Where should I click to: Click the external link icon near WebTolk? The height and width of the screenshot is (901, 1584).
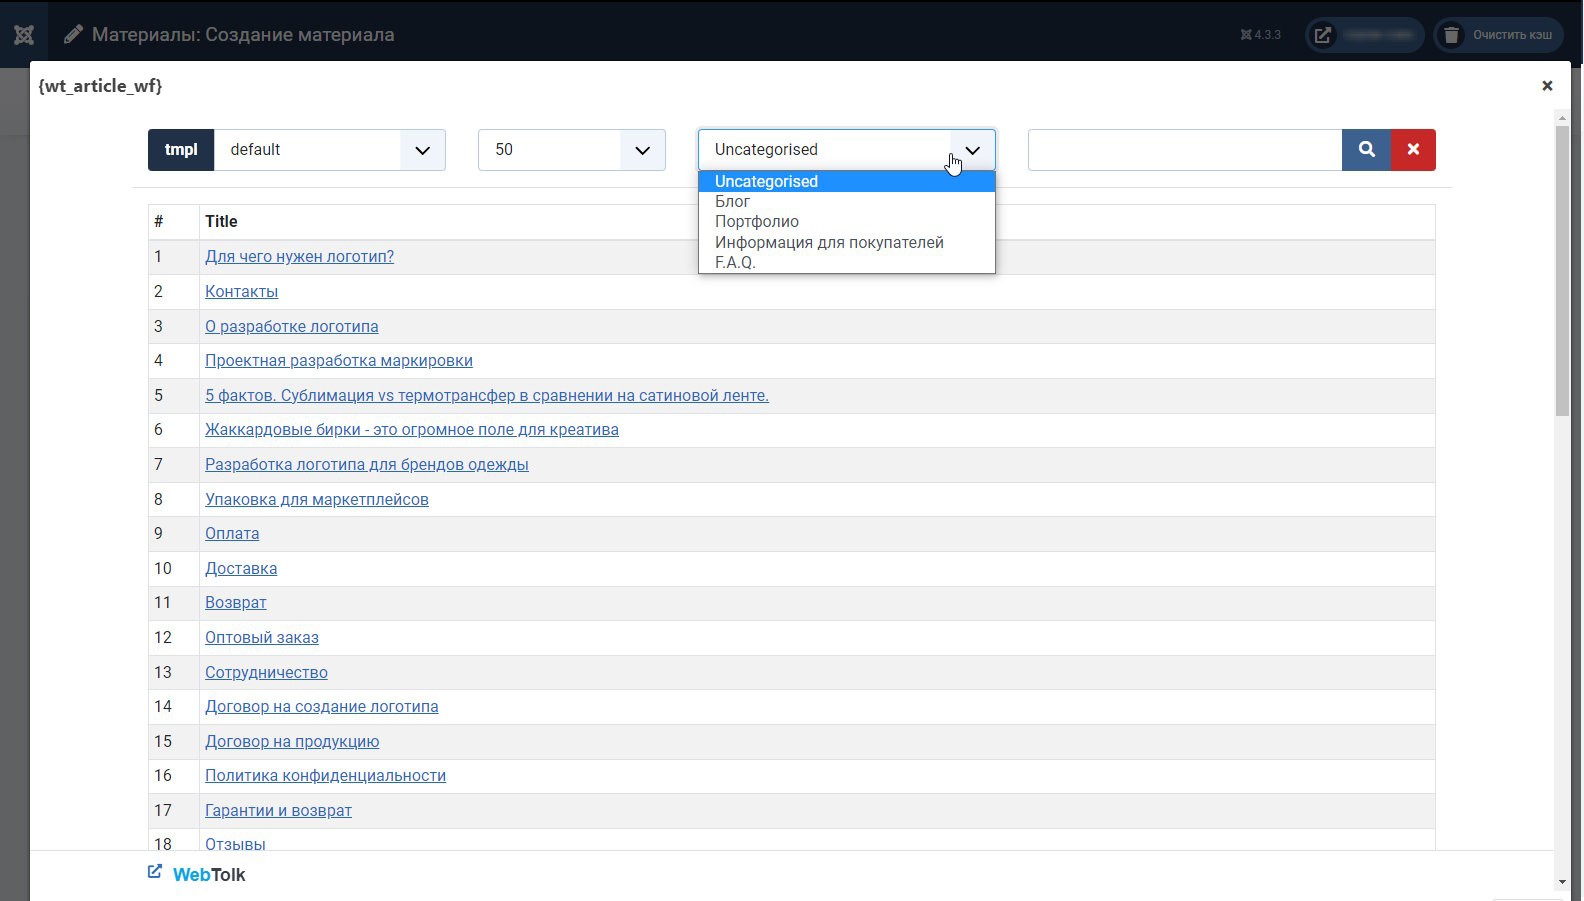[x=155, y=872]
